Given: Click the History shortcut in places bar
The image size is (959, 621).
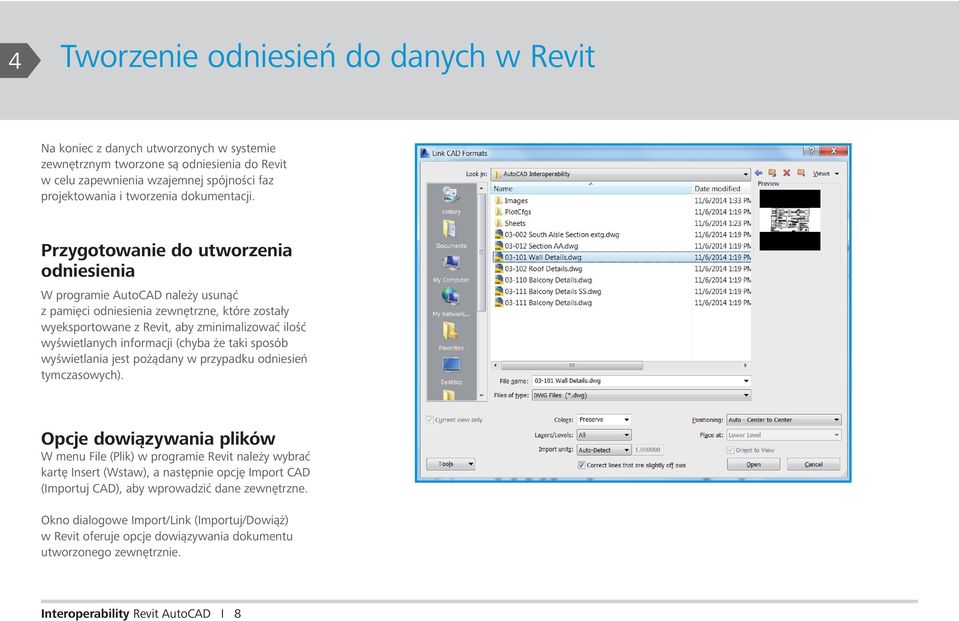Looking at the screenshot, I should pos(451,200).
